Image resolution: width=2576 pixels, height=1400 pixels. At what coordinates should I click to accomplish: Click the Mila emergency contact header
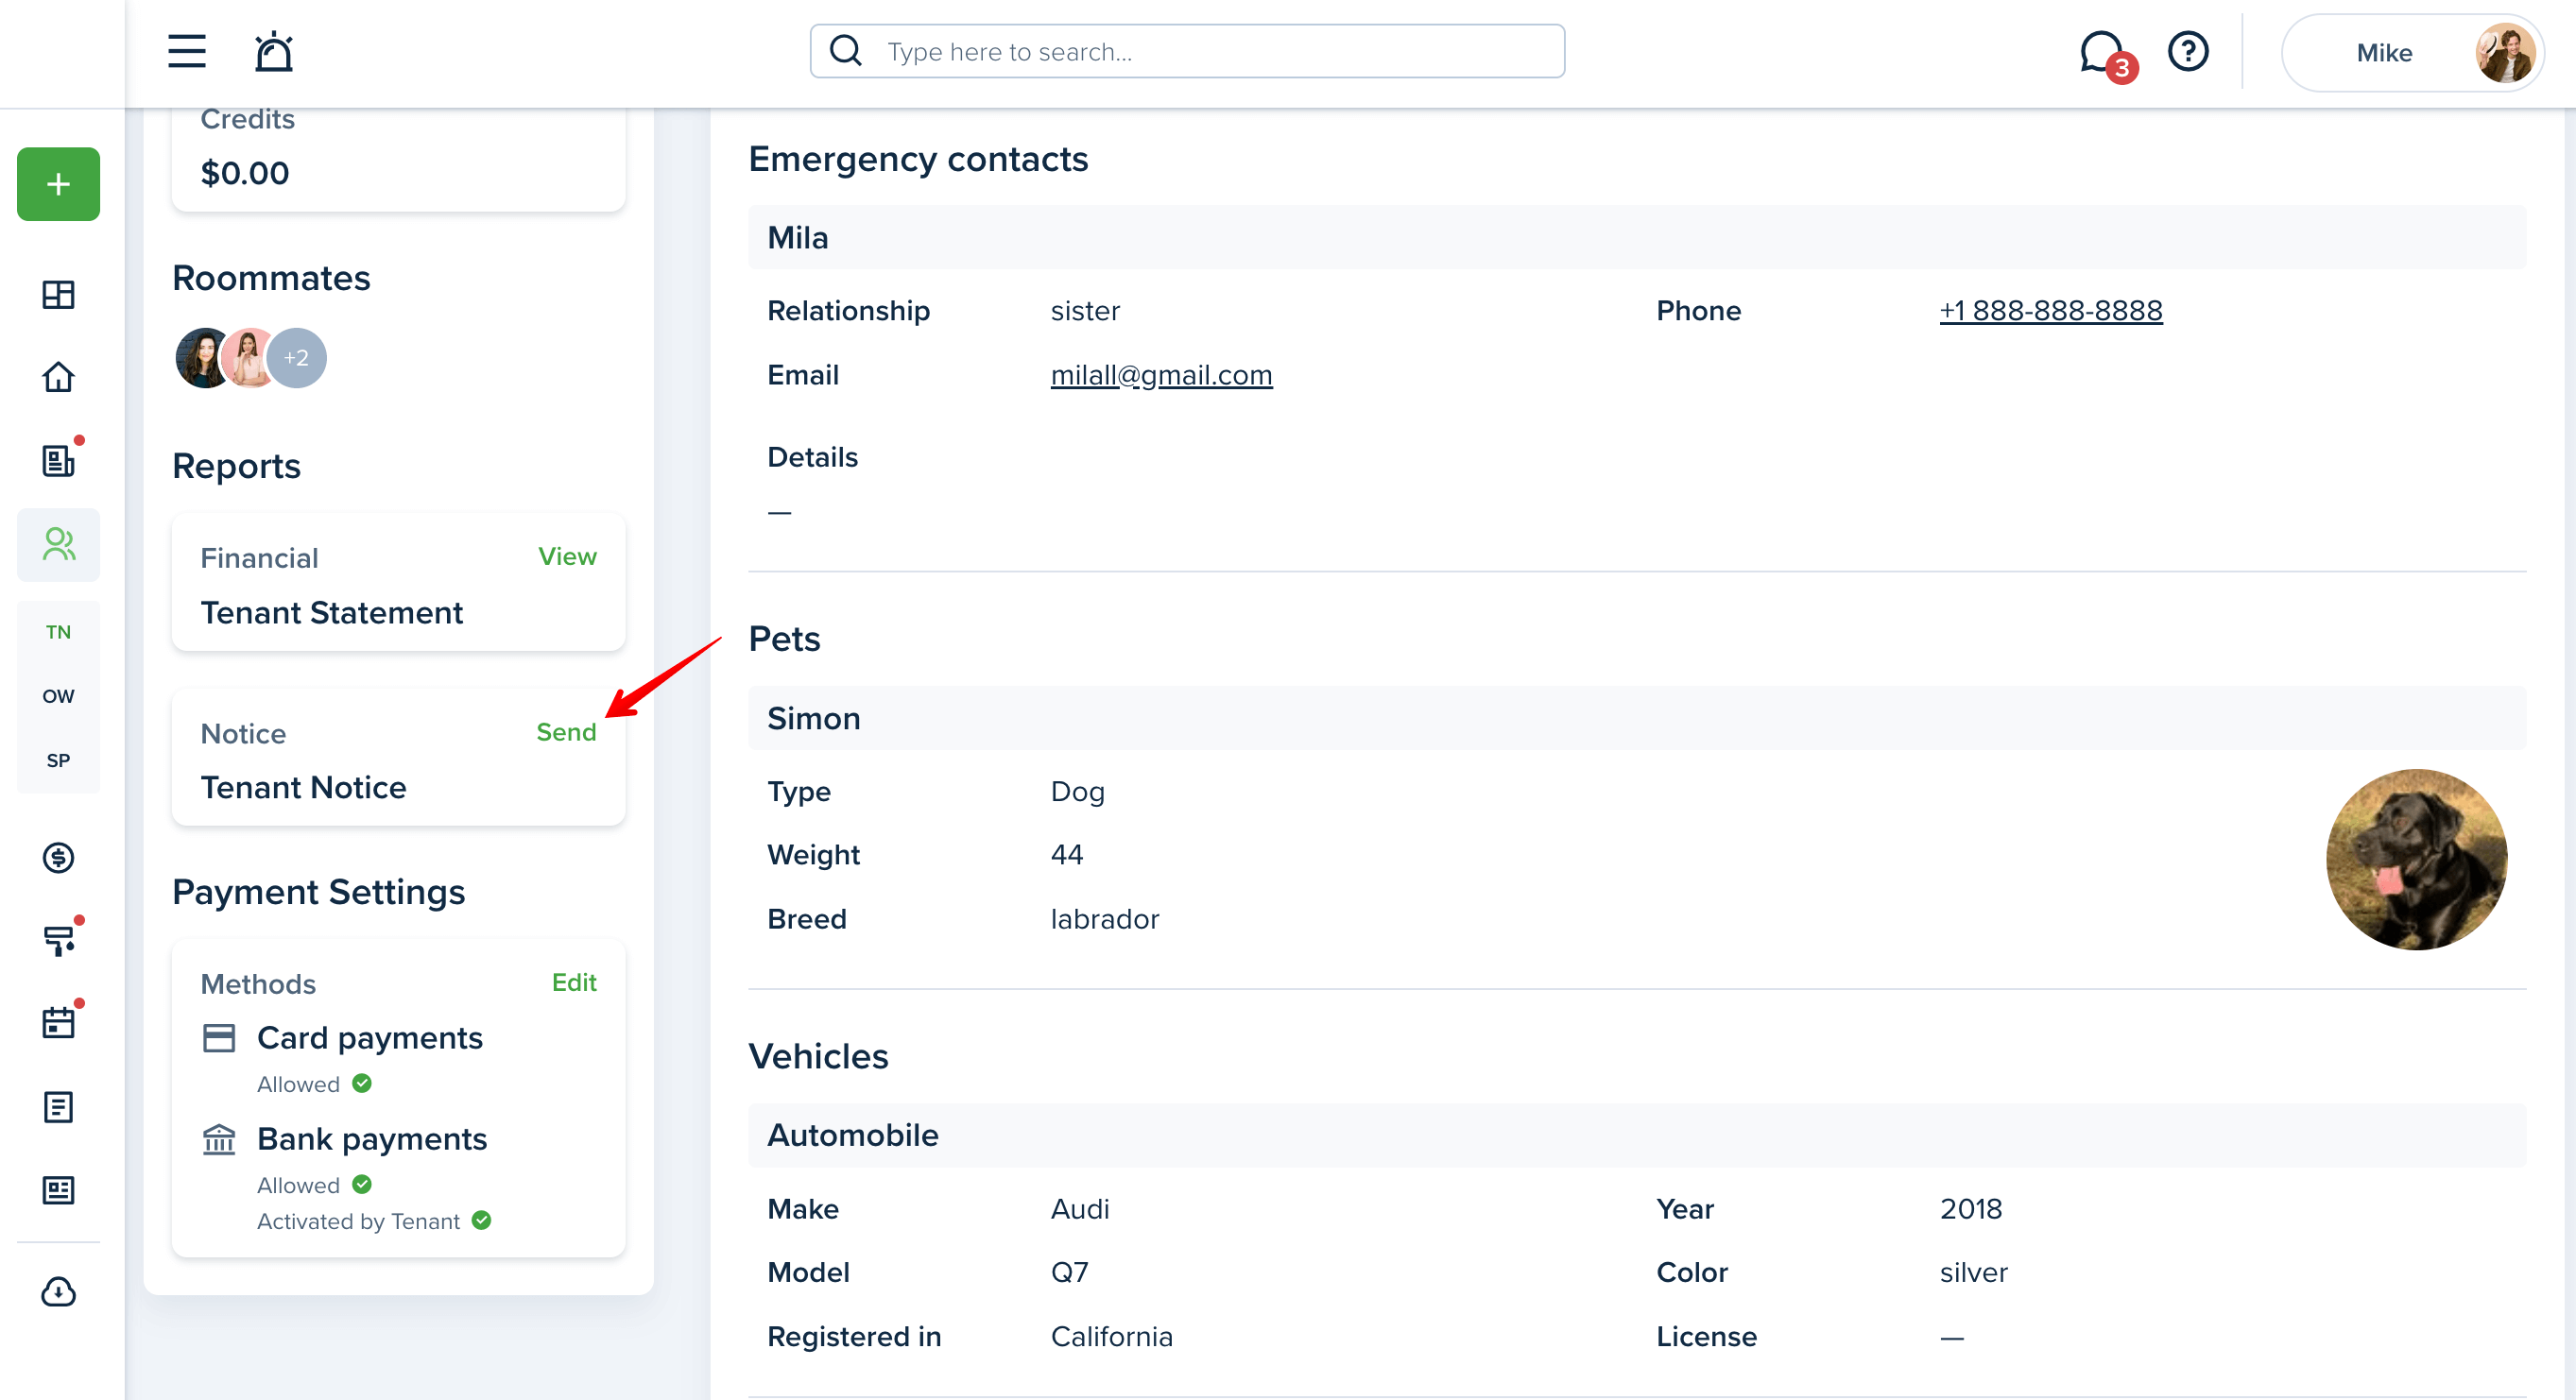pos(1637,237)
